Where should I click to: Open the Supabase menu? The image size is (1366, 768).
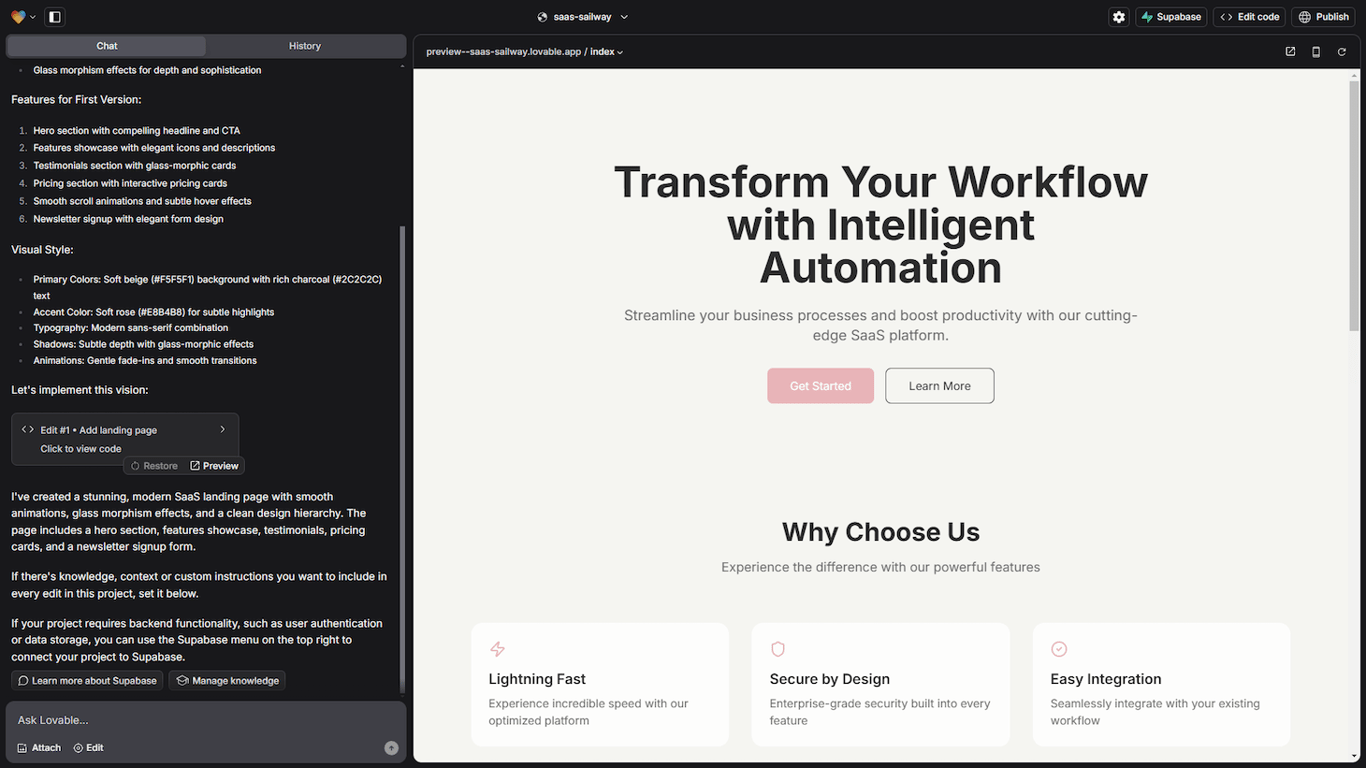pos(1171,17)
